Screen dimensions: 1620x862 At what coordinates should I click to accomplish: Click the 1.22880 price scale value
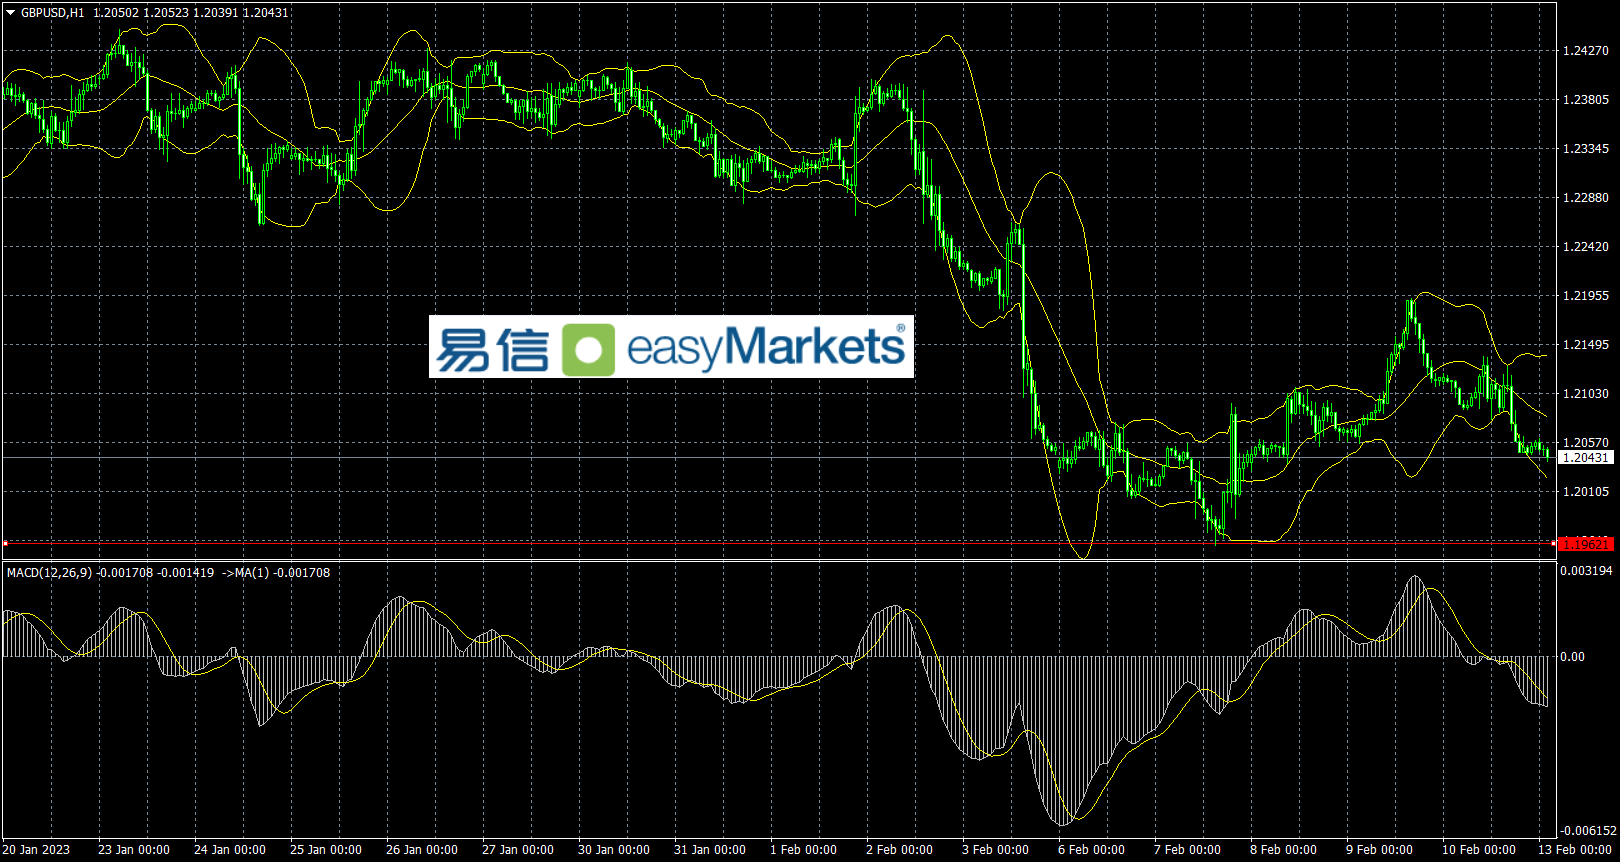coord(1585,197)
